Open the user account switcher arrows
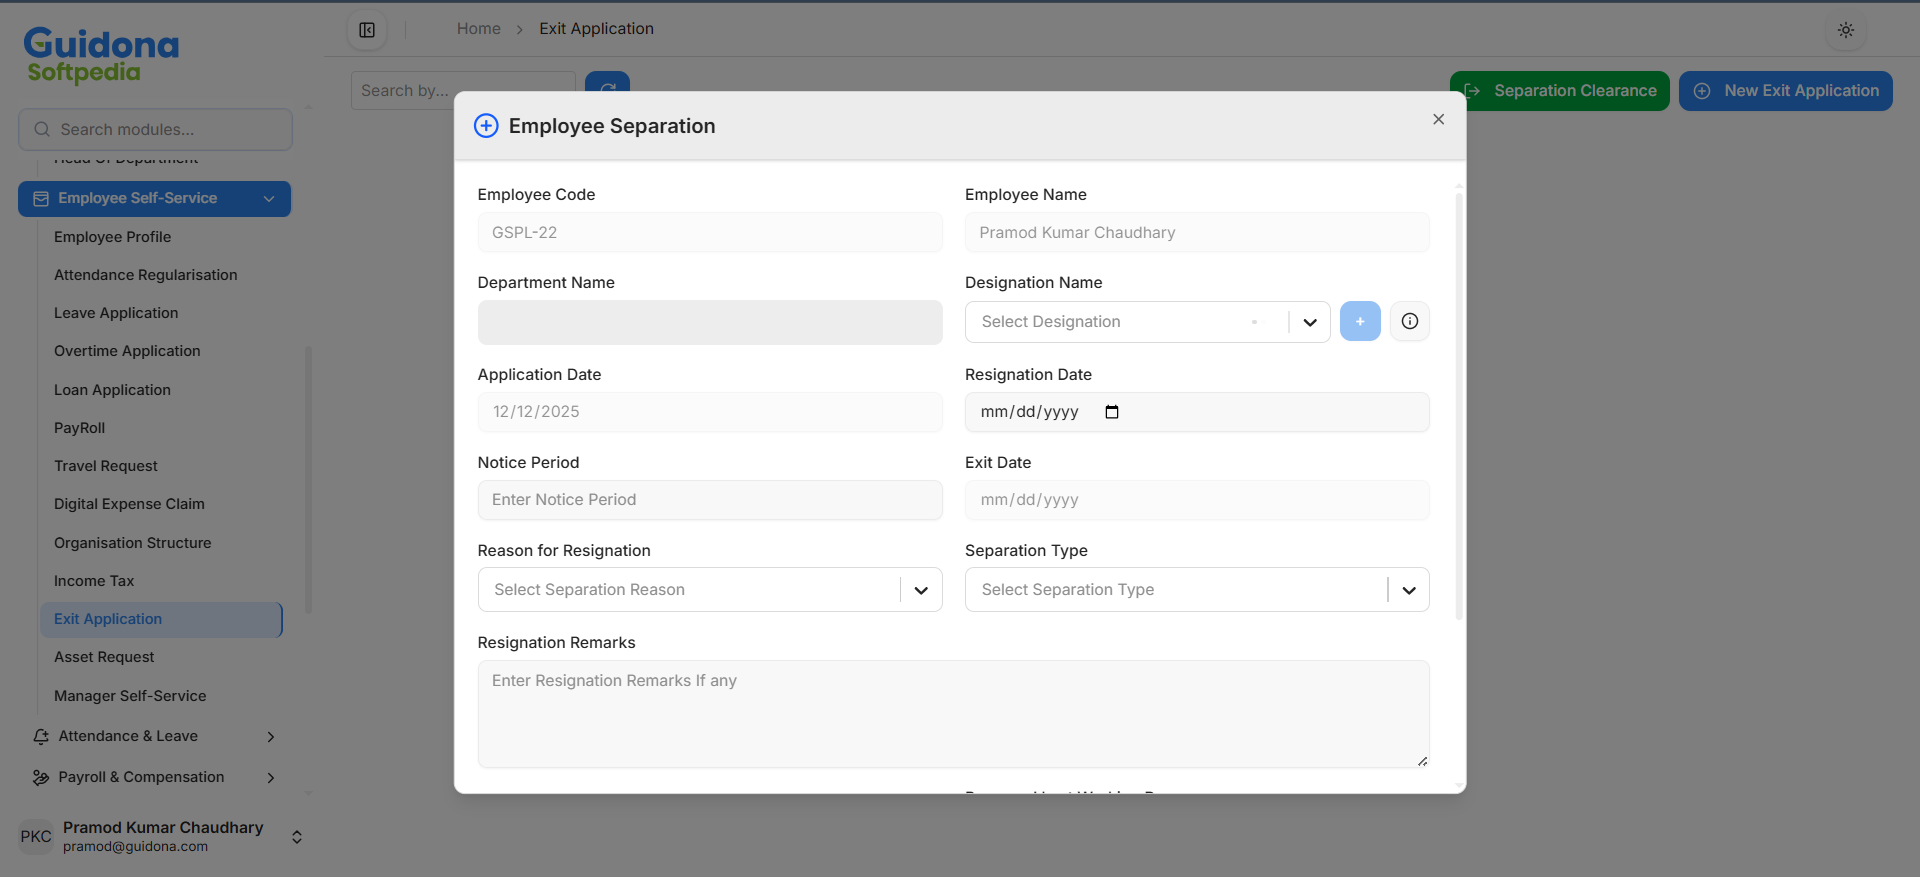1920x877 pixels. click(297, 837)
